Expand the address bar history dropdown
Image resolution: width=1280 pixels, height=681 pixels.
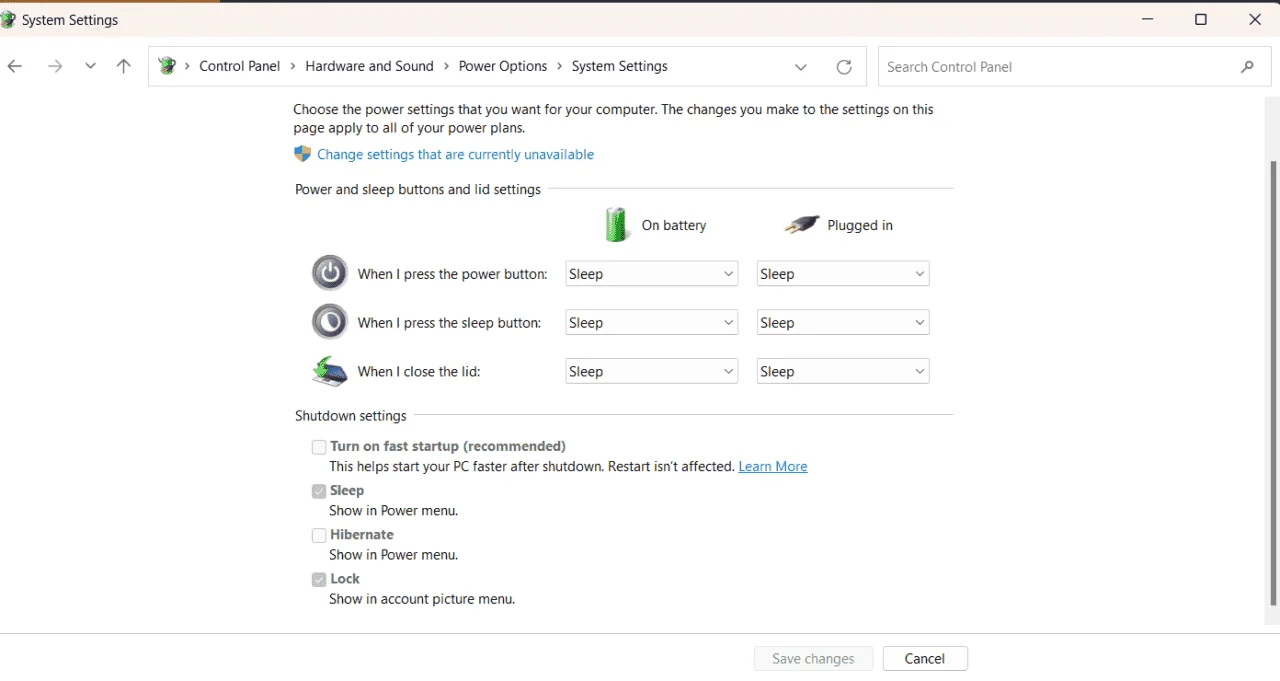point(801,67)
